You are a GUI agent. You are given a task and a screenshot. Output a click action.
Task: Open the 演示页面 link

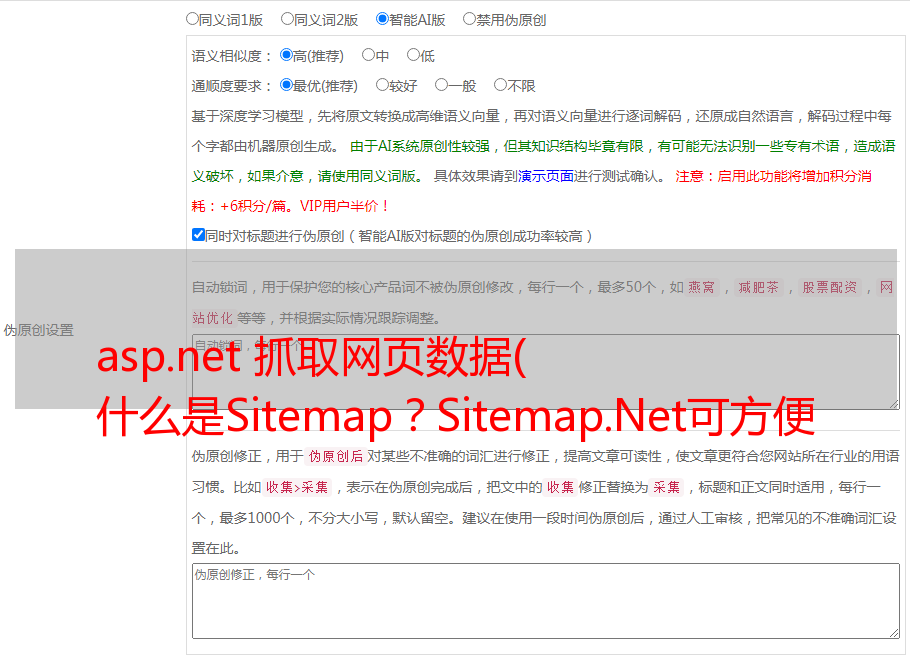546,176
